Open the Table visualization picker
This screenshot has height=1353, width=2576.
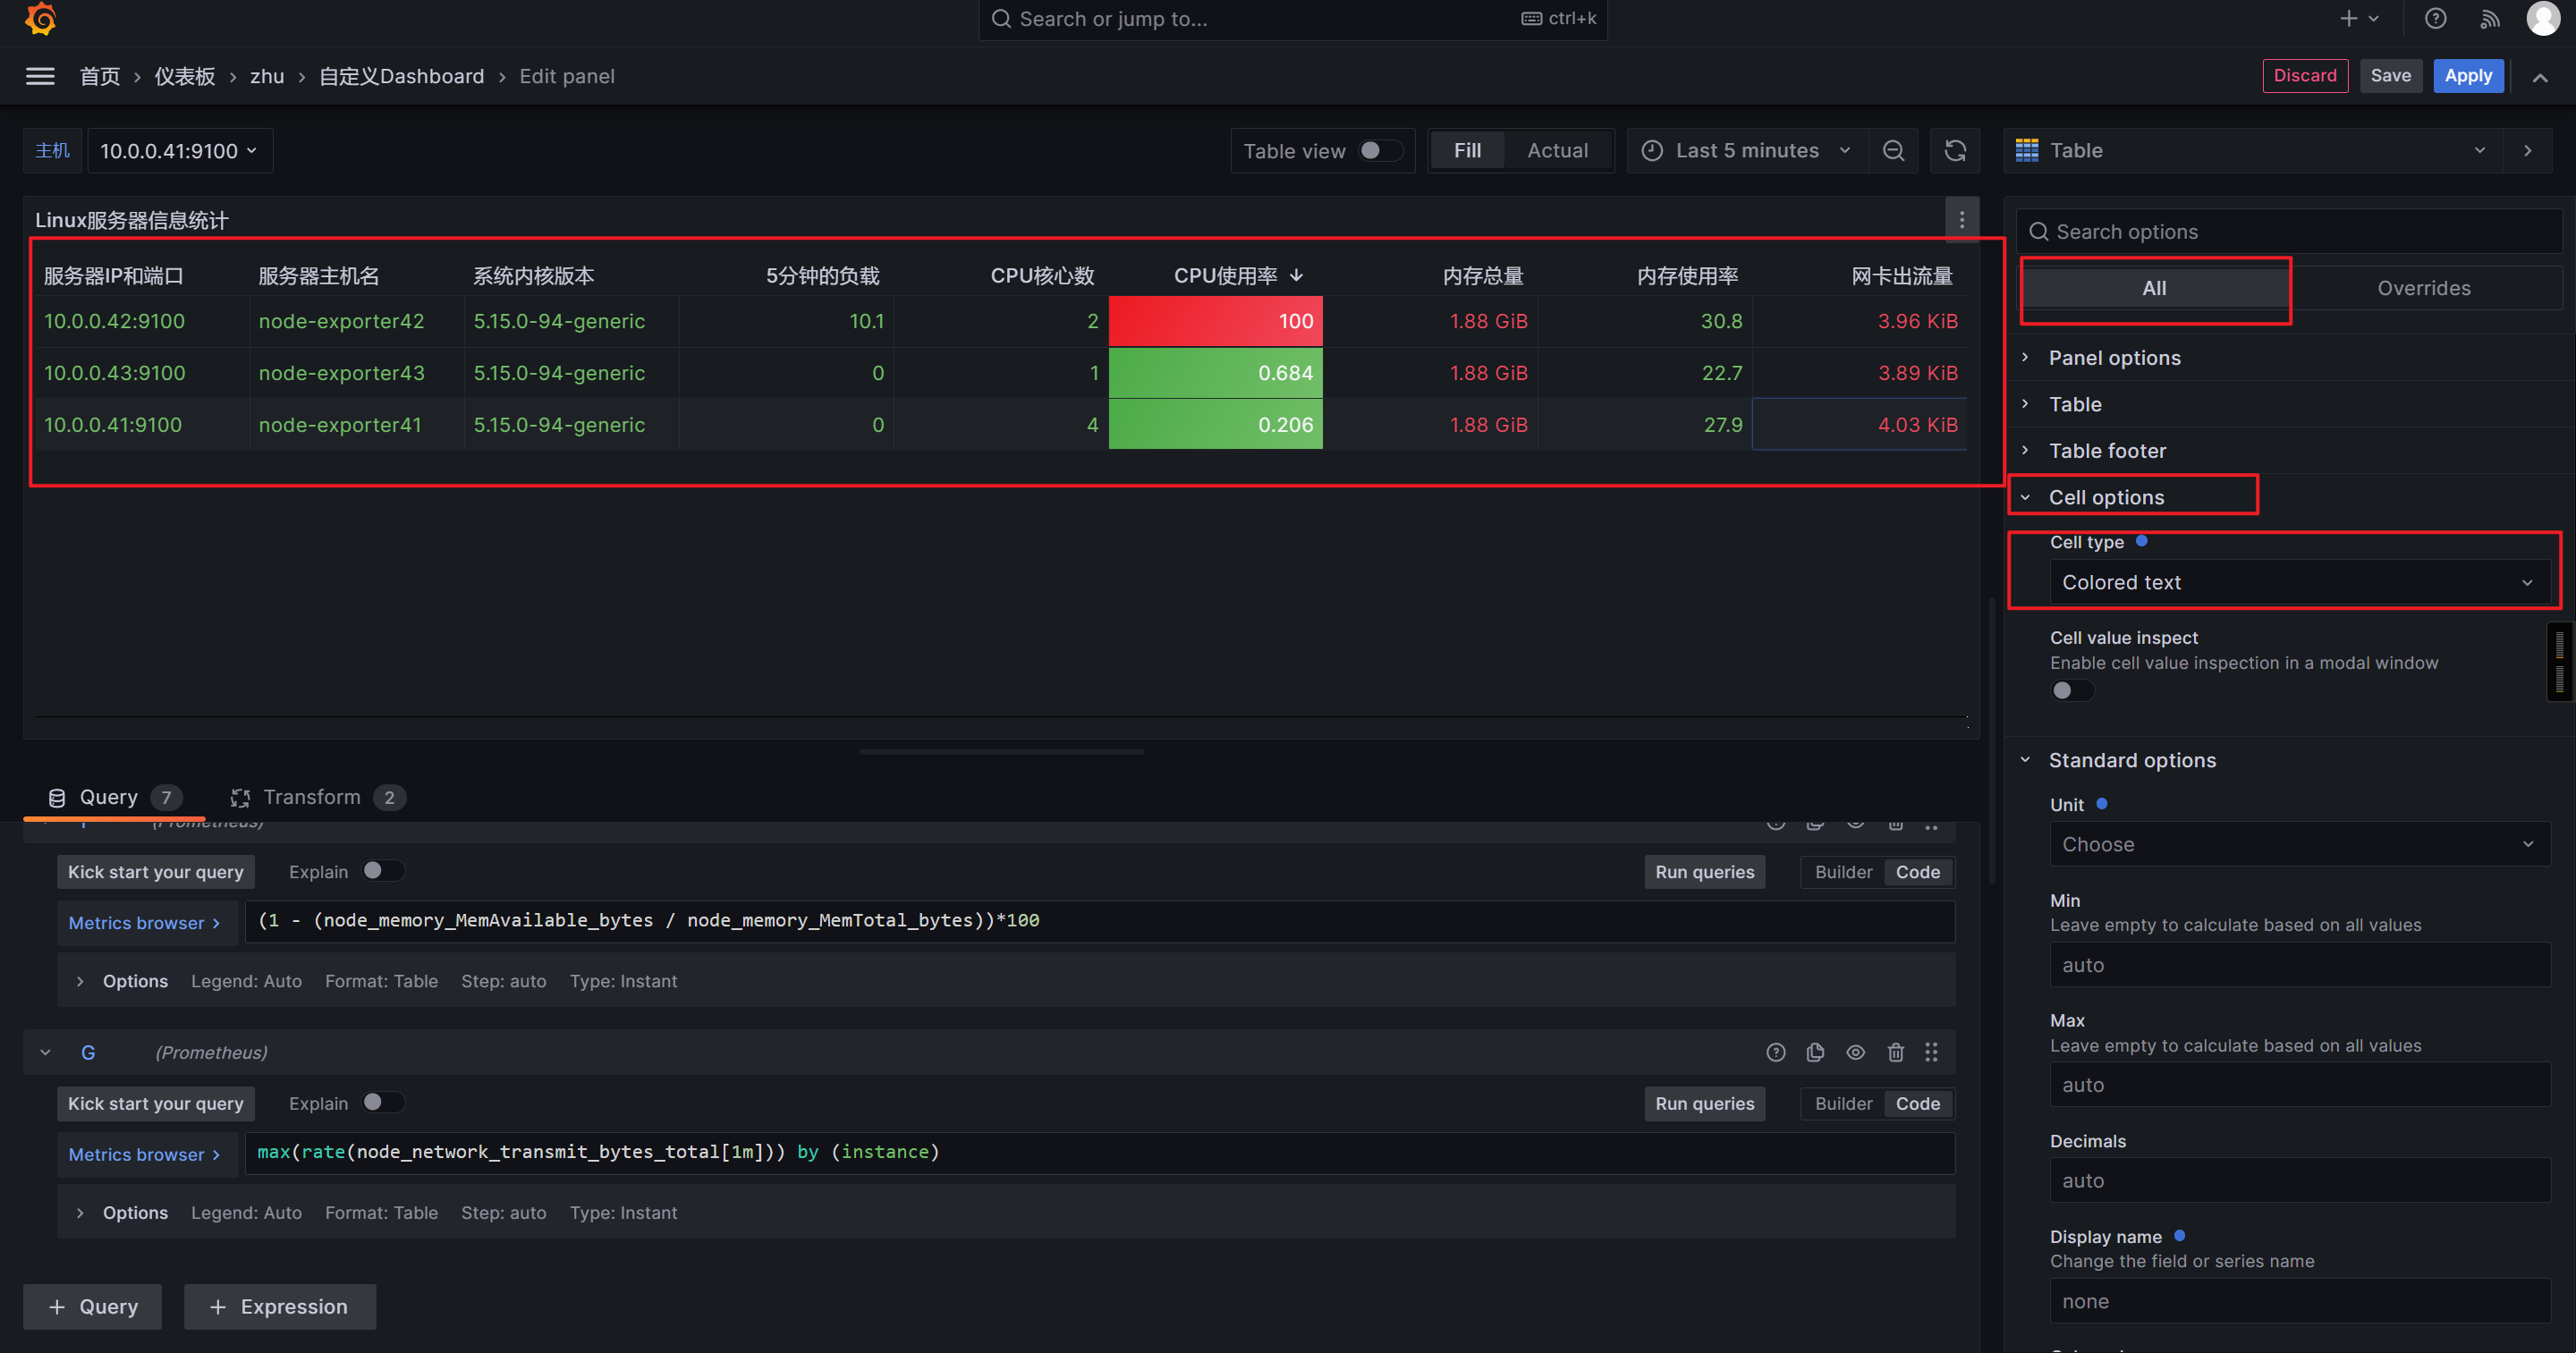[2254, 151]
